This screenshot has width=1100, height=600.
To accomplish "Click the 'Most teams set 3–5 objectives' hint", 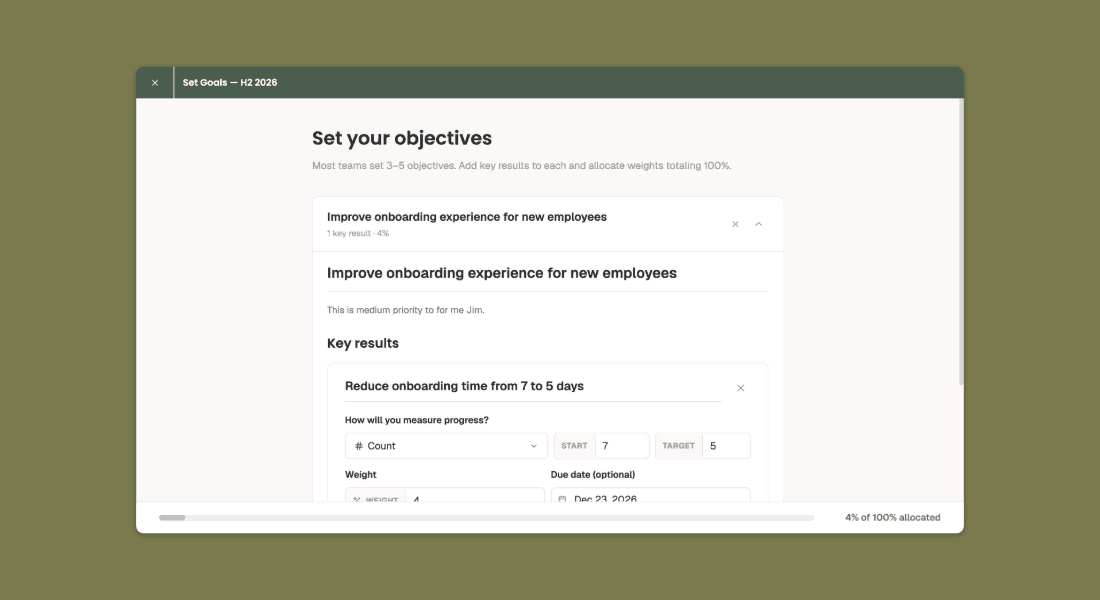I will click(x=521, y=166).
